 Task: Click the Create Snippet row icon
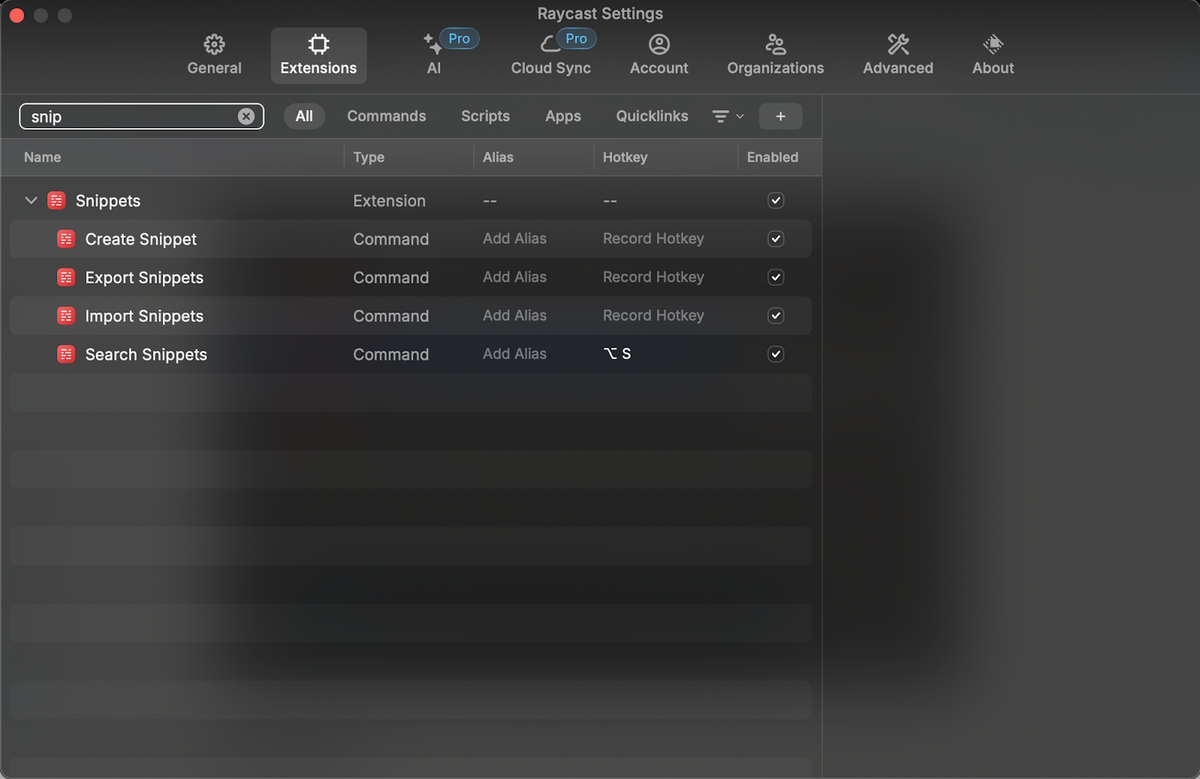[x=66, y=239]
